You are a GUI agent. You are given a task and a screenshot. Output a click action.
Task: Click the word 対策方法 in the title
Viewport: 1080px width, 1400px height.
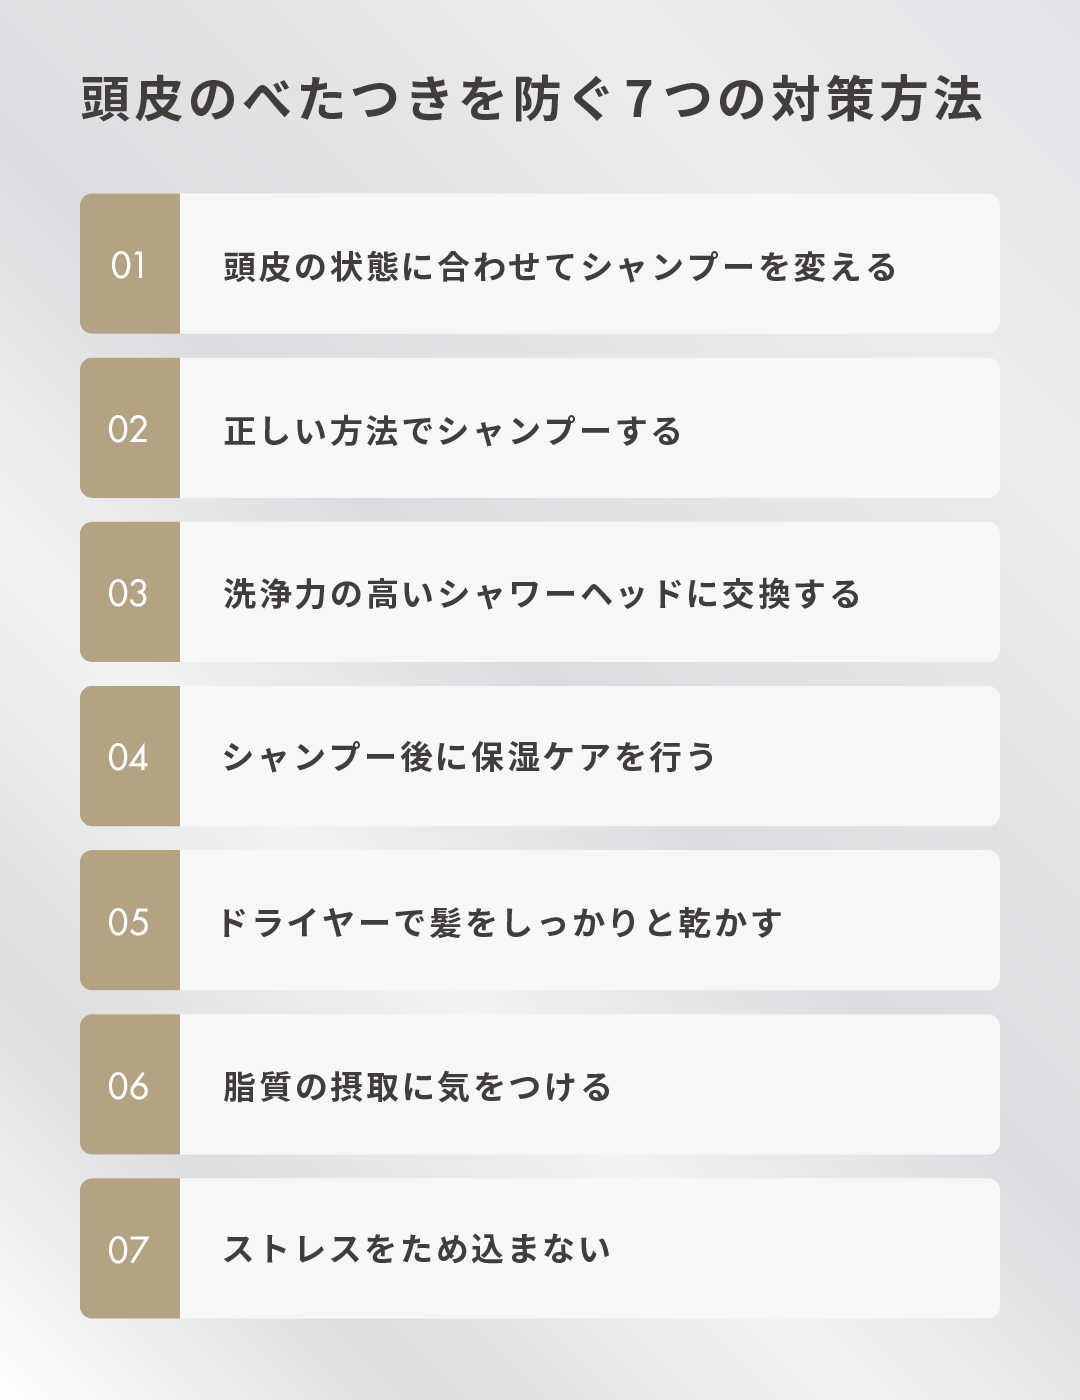coord(876,99)
